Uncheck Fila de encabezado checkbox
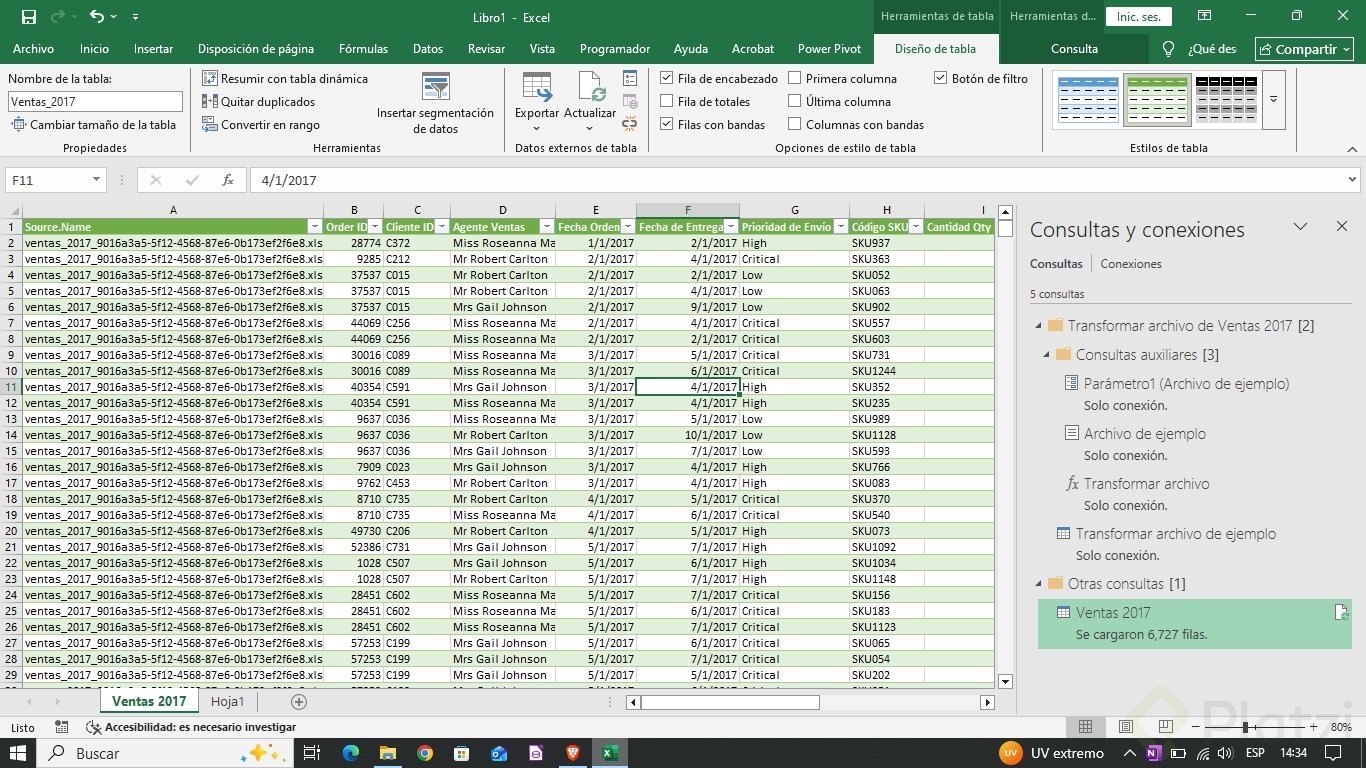 [667, 79]
